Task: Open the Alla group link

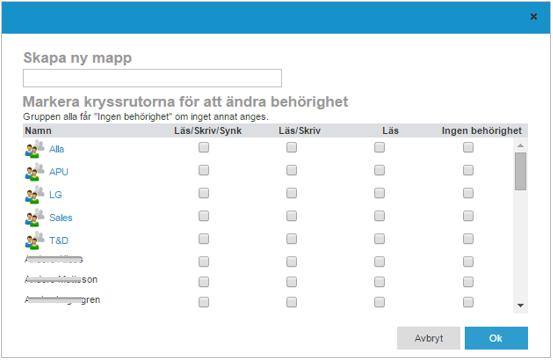Action: pos(56,149)
